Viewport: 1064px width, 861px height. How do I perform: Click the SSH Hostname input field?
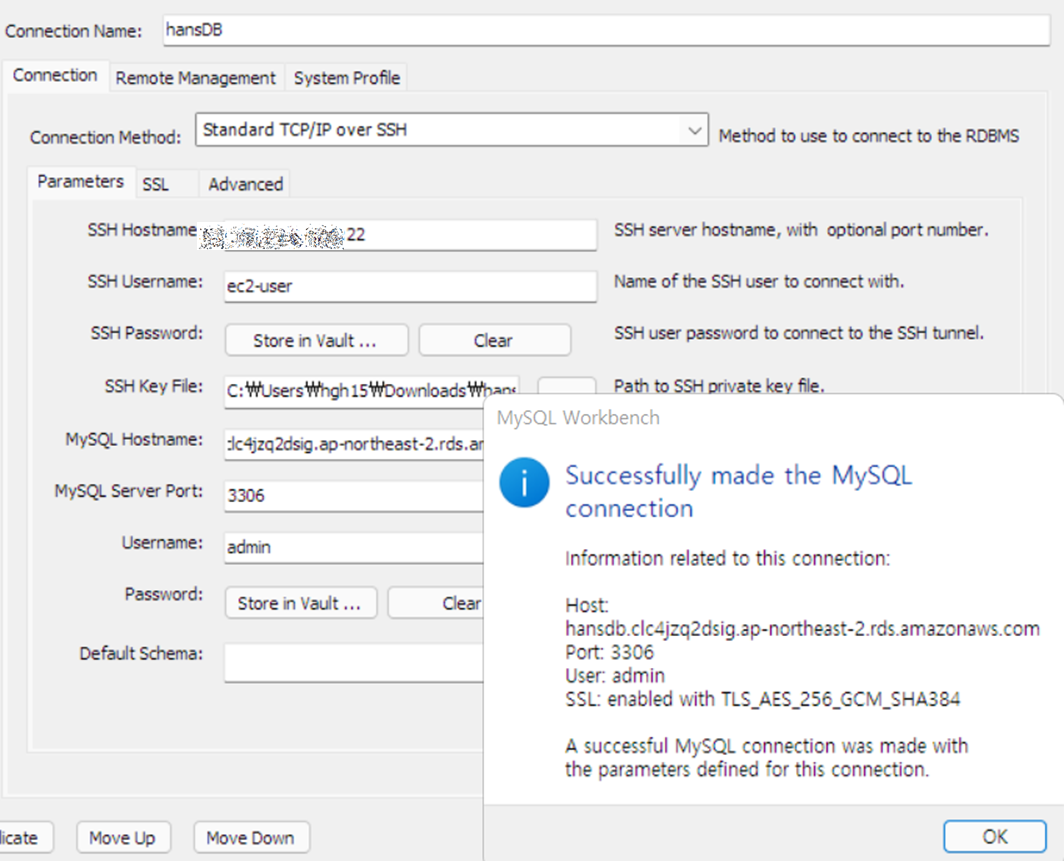pyautogui.click(x=411, y=235)
